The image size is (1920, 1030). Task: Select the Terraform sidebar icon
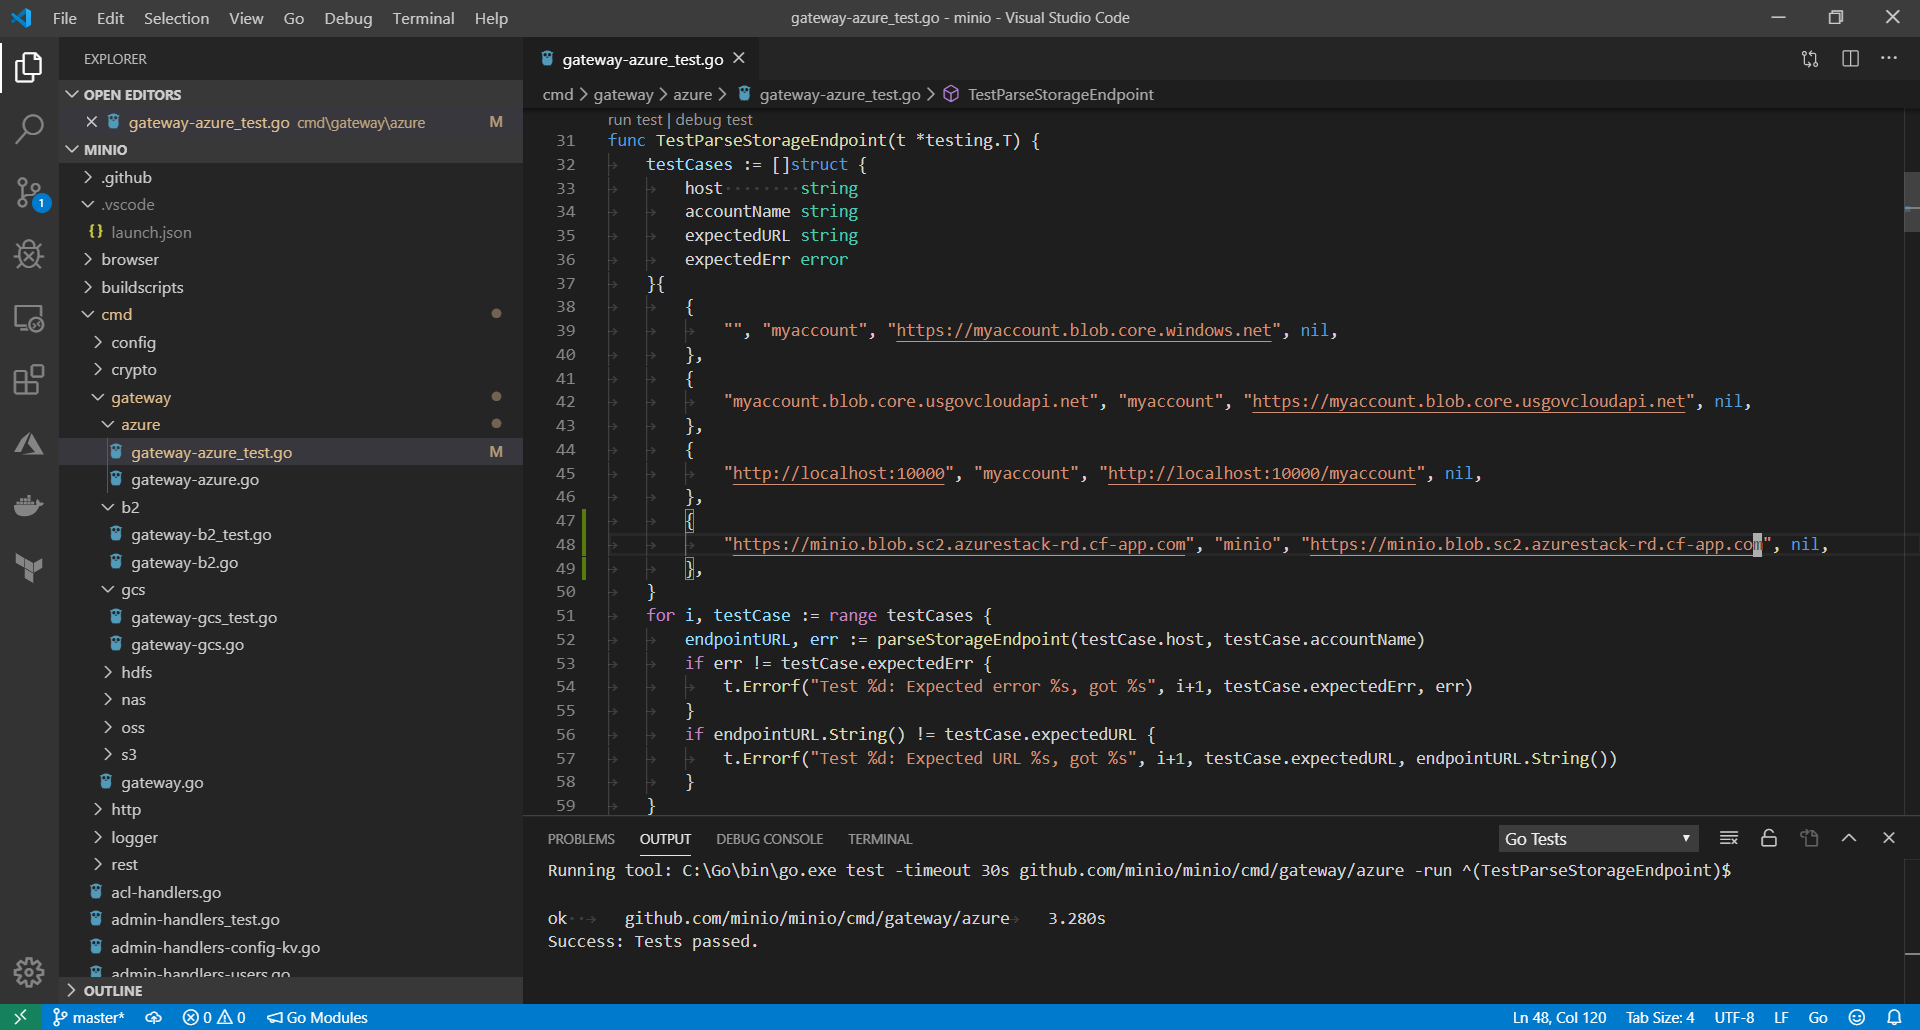(29, 568)
